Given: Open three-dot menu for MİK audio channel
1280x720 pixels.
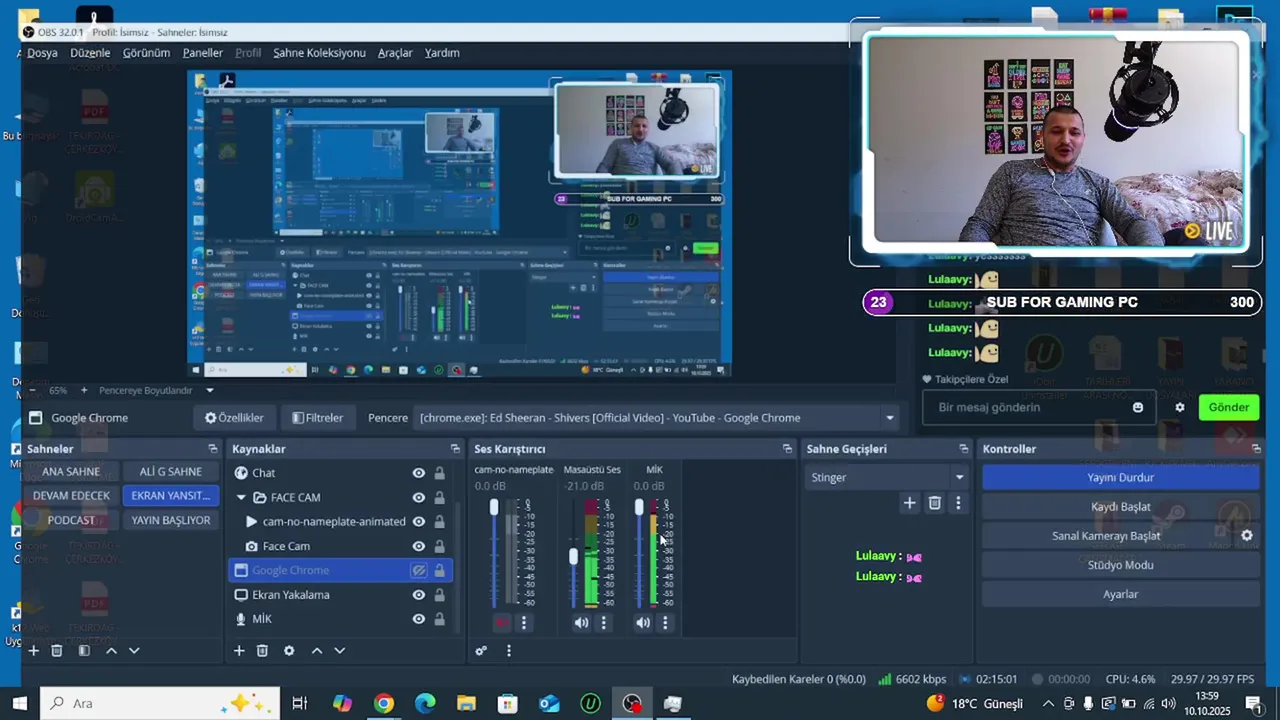Looking at the screenshot, I should [x=665, y=622].
